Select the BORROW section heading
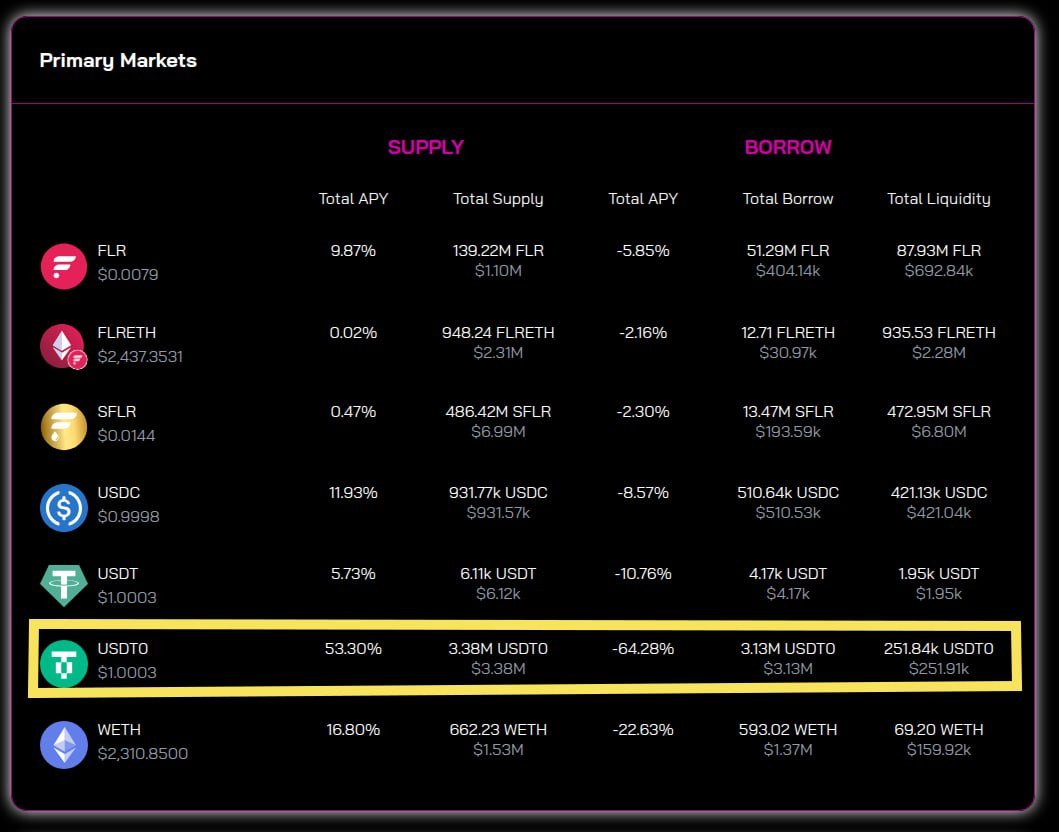Viewport: 1059px width, 832px height. pos(788,147)
